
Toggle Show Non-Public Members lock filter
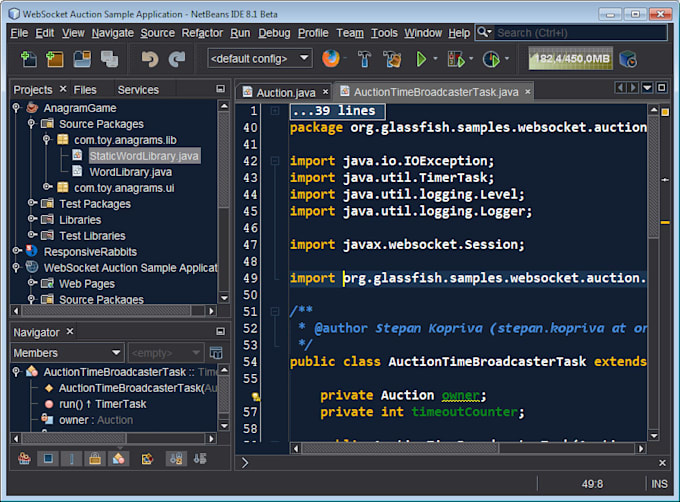coord(96,459)
